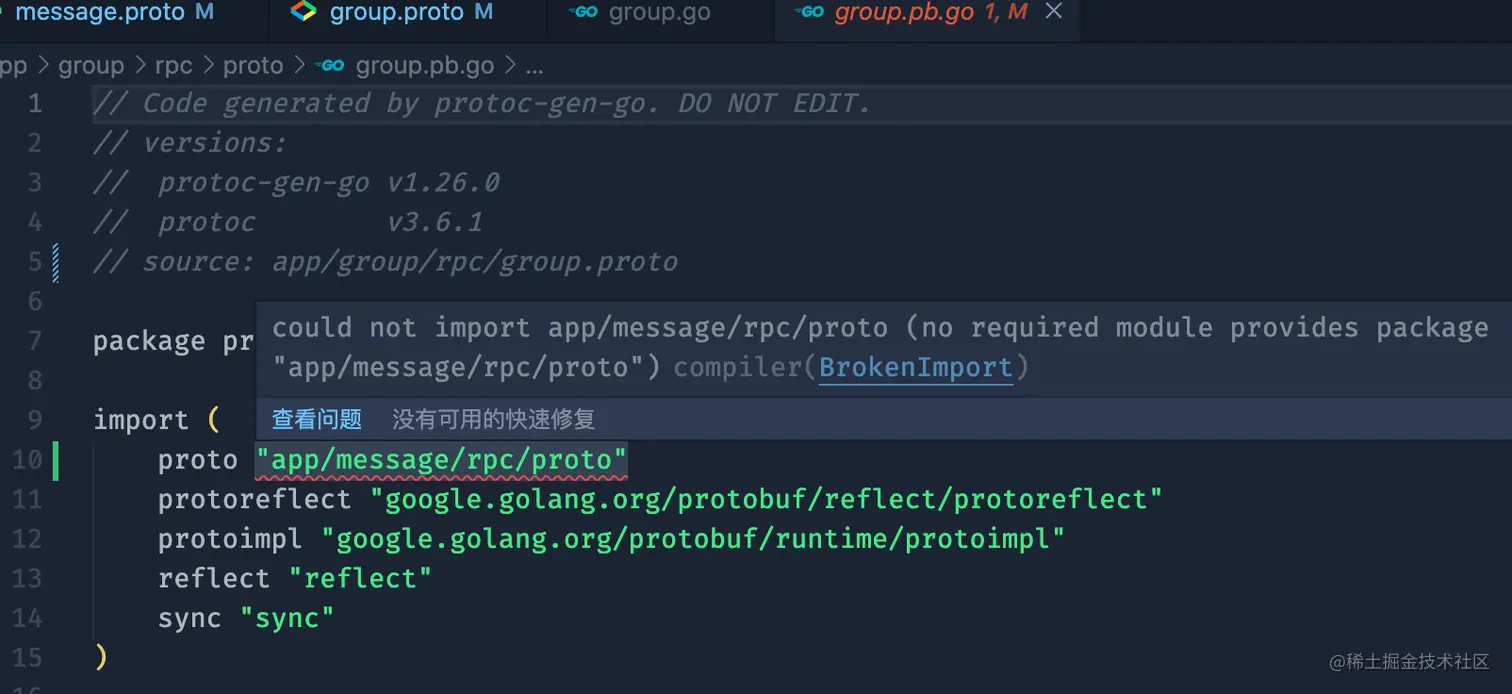Click line number 10 in gutter
The image size is (1512, 694).
27,460
